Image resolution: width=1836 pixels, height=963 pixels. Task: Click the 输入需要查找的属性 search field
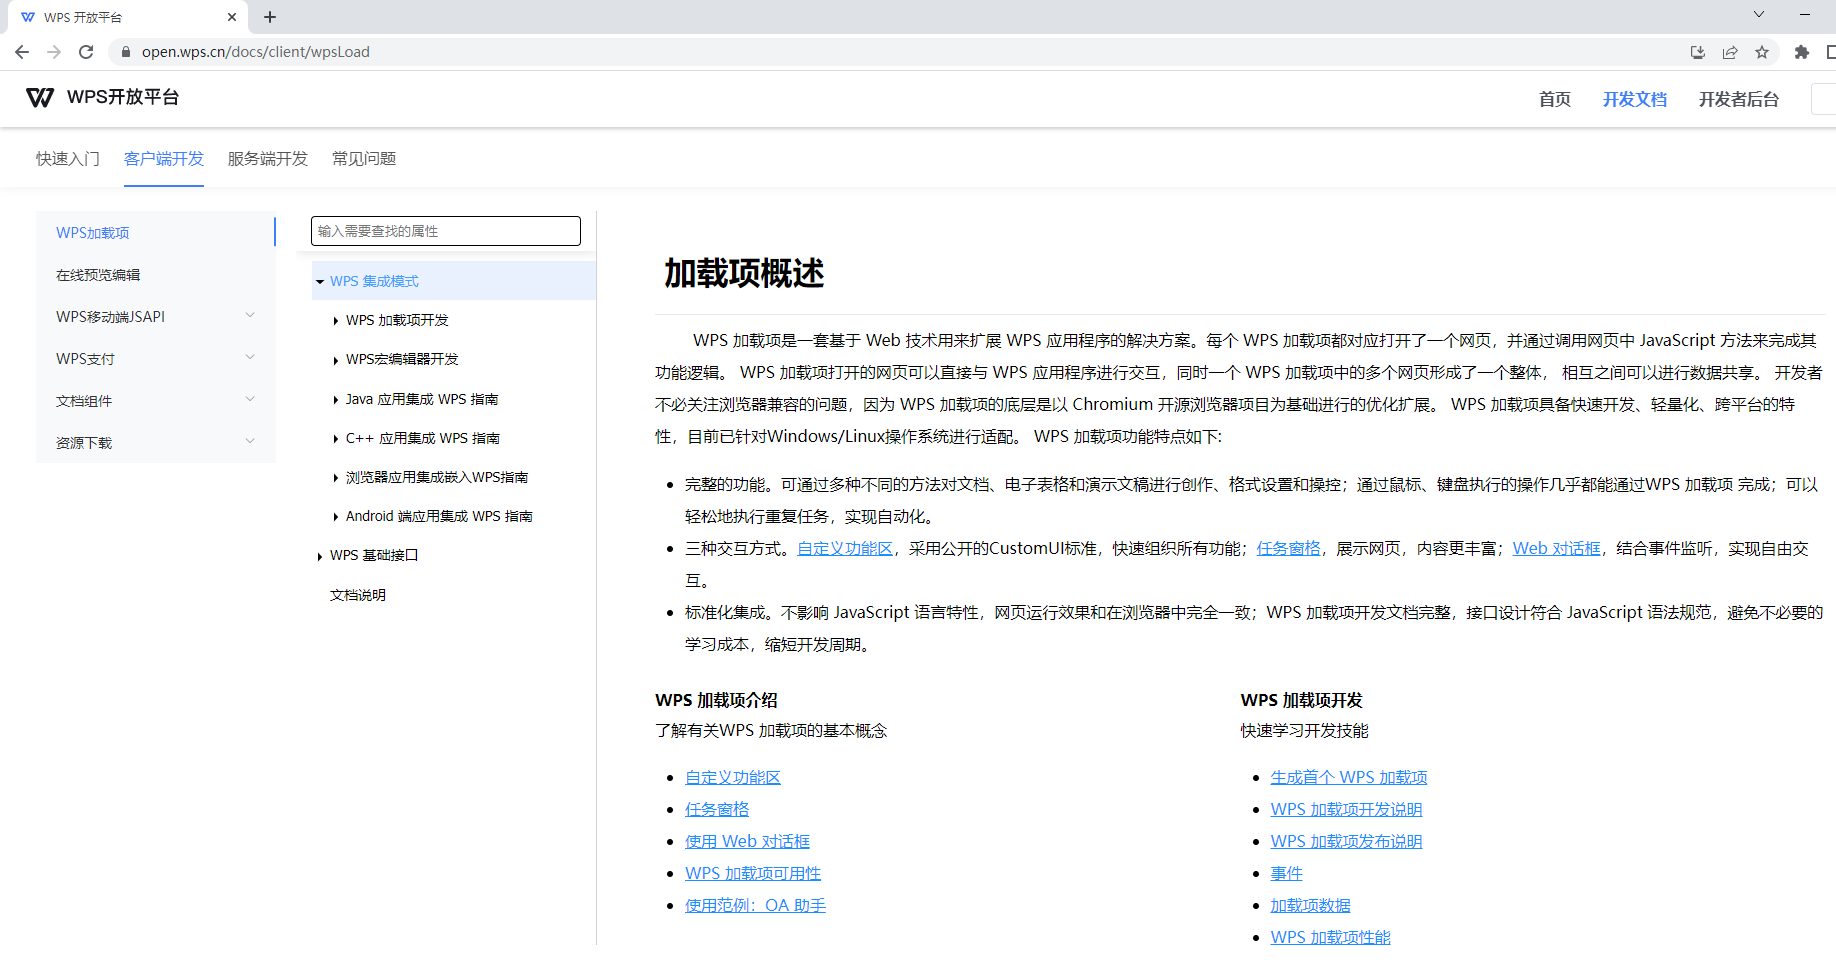click(x=446, y=231)
